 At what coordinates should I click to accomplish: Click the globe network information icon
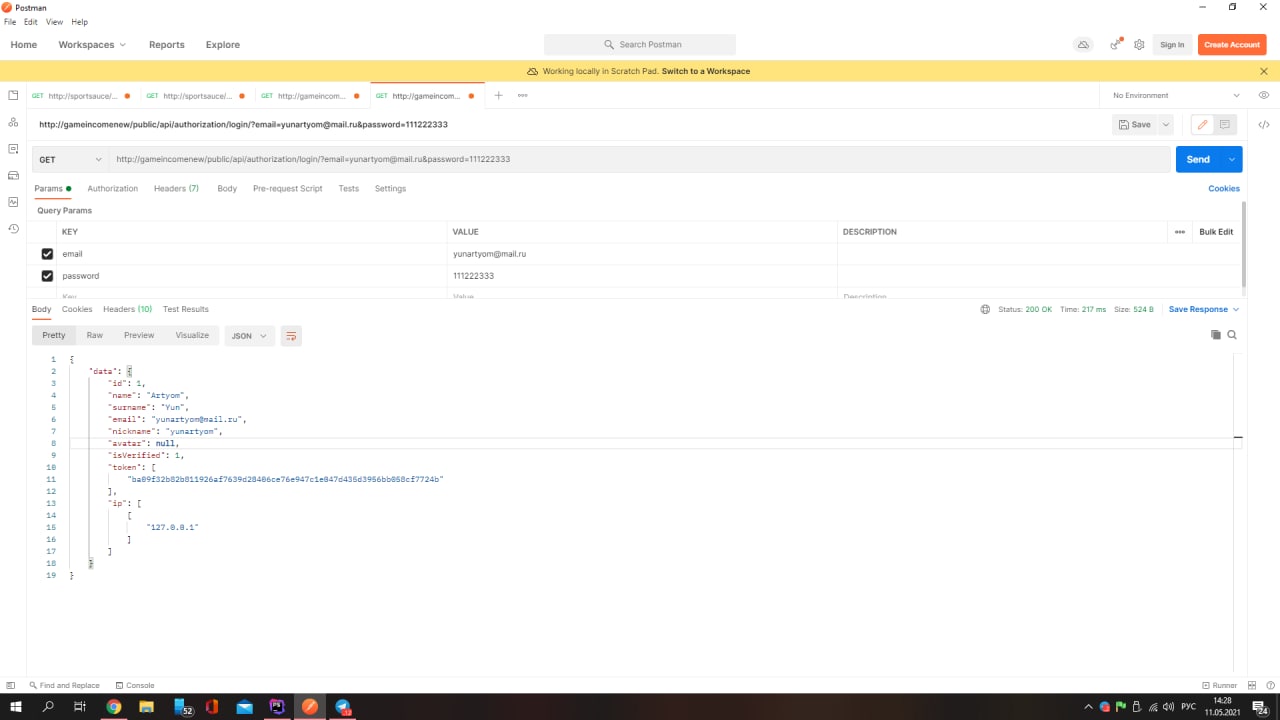point(985,309)
